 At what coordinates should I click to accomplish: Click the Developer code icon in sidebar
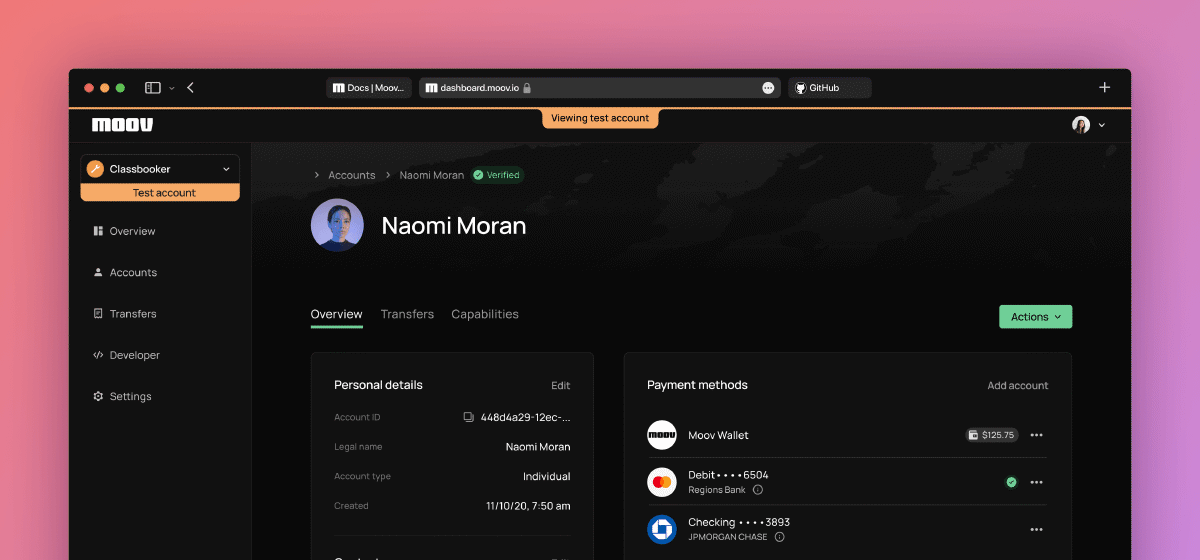pyautogui.click(x=98, y=355)
